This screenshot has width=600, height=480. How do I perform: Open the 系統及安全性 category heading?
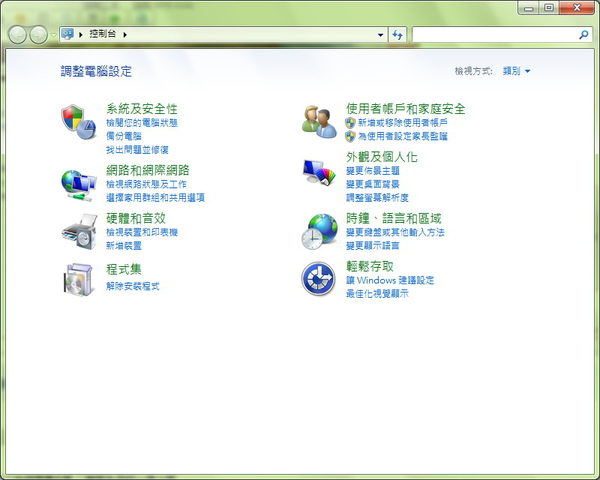tap(142, 109)
